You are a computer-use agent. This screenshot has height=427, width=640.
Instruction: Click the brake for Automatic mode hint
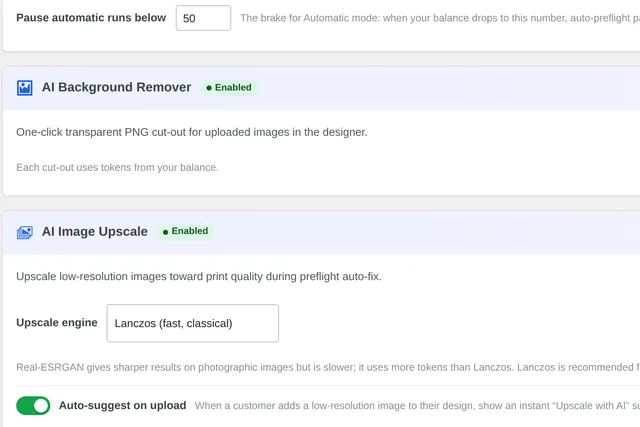440,18
